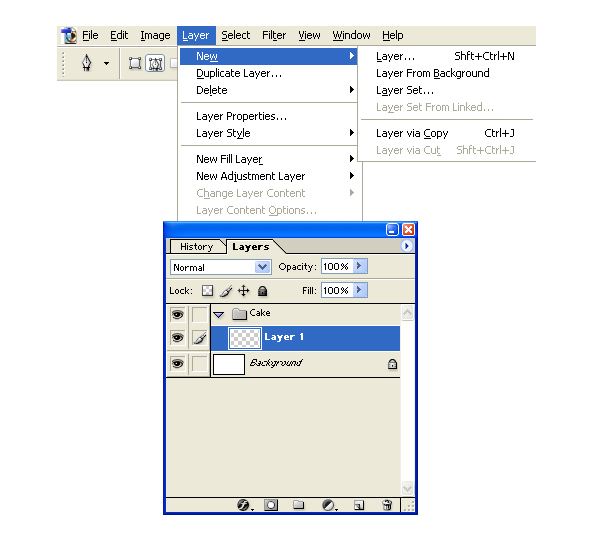The height and width of the screenshot is (543, 600).
Task: Select the Pen tool icon in options bar
Action: click(86, 63)
